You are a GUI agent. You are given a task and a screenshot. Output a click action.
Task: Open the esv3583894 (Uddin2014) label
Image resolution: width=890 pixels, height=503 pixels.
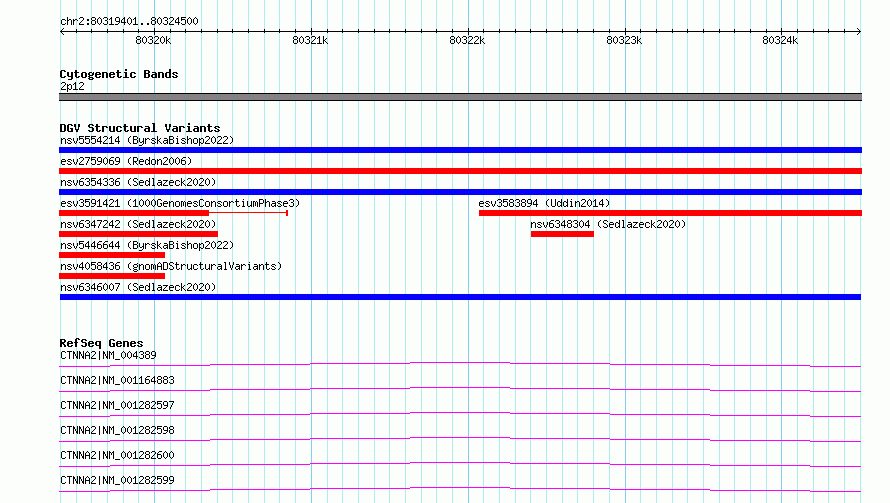point(544,203)
